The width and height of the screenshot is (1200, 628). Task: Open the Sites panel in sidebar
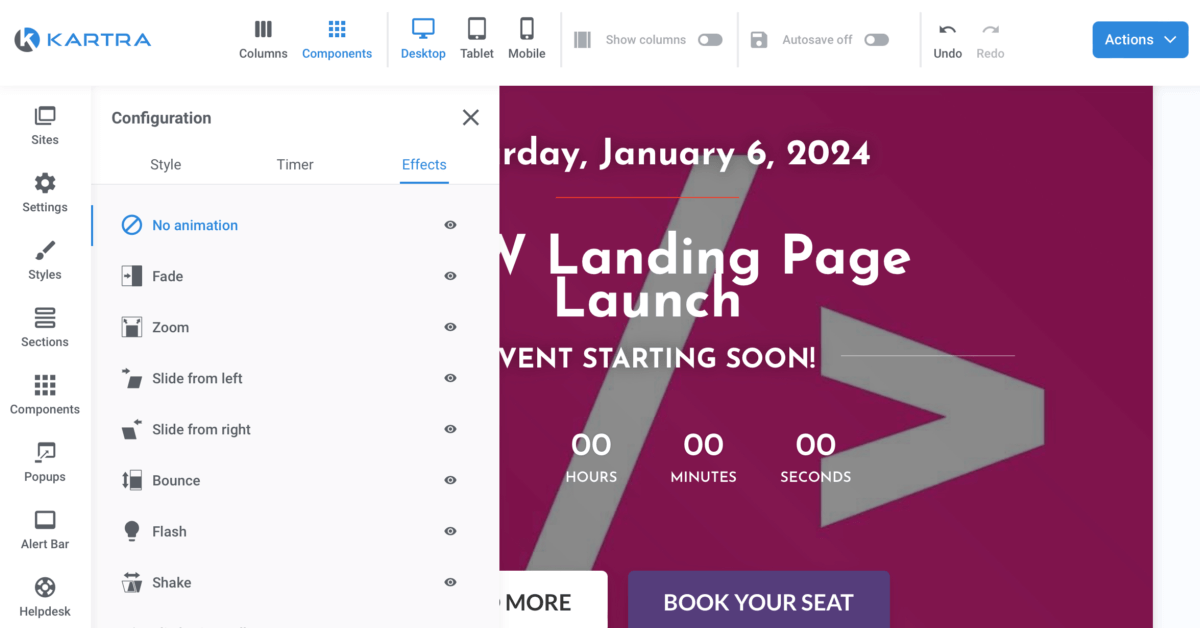[45, 125]
